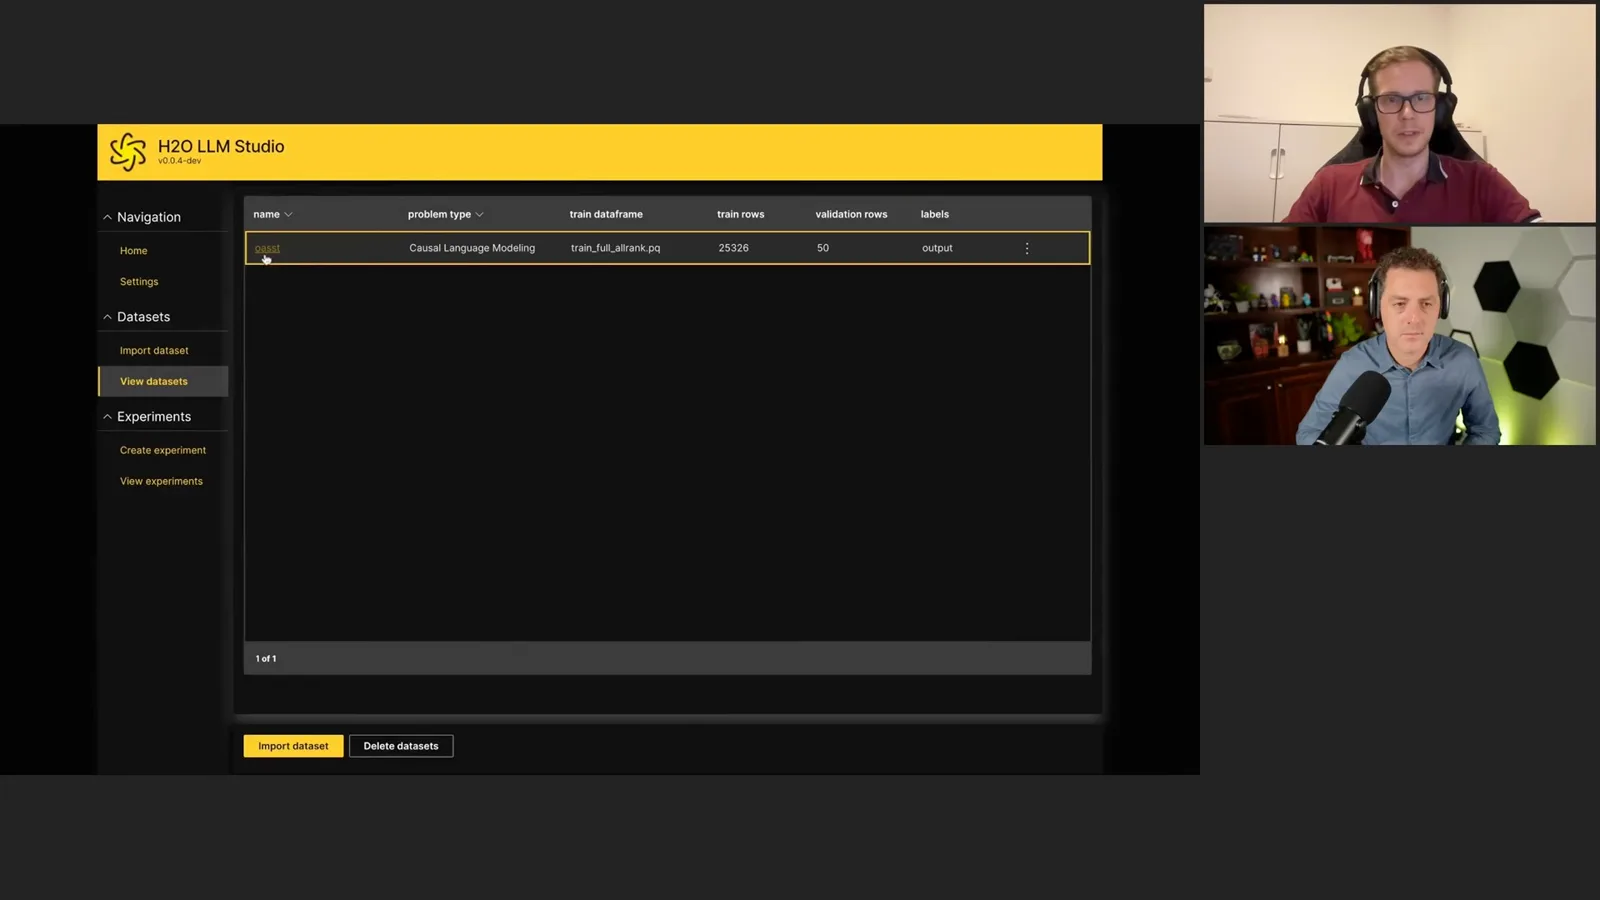The width and height of the screenshot is (1600, 900).
Task: Open the oasst dataset link
Action: [x=267, y=248]
